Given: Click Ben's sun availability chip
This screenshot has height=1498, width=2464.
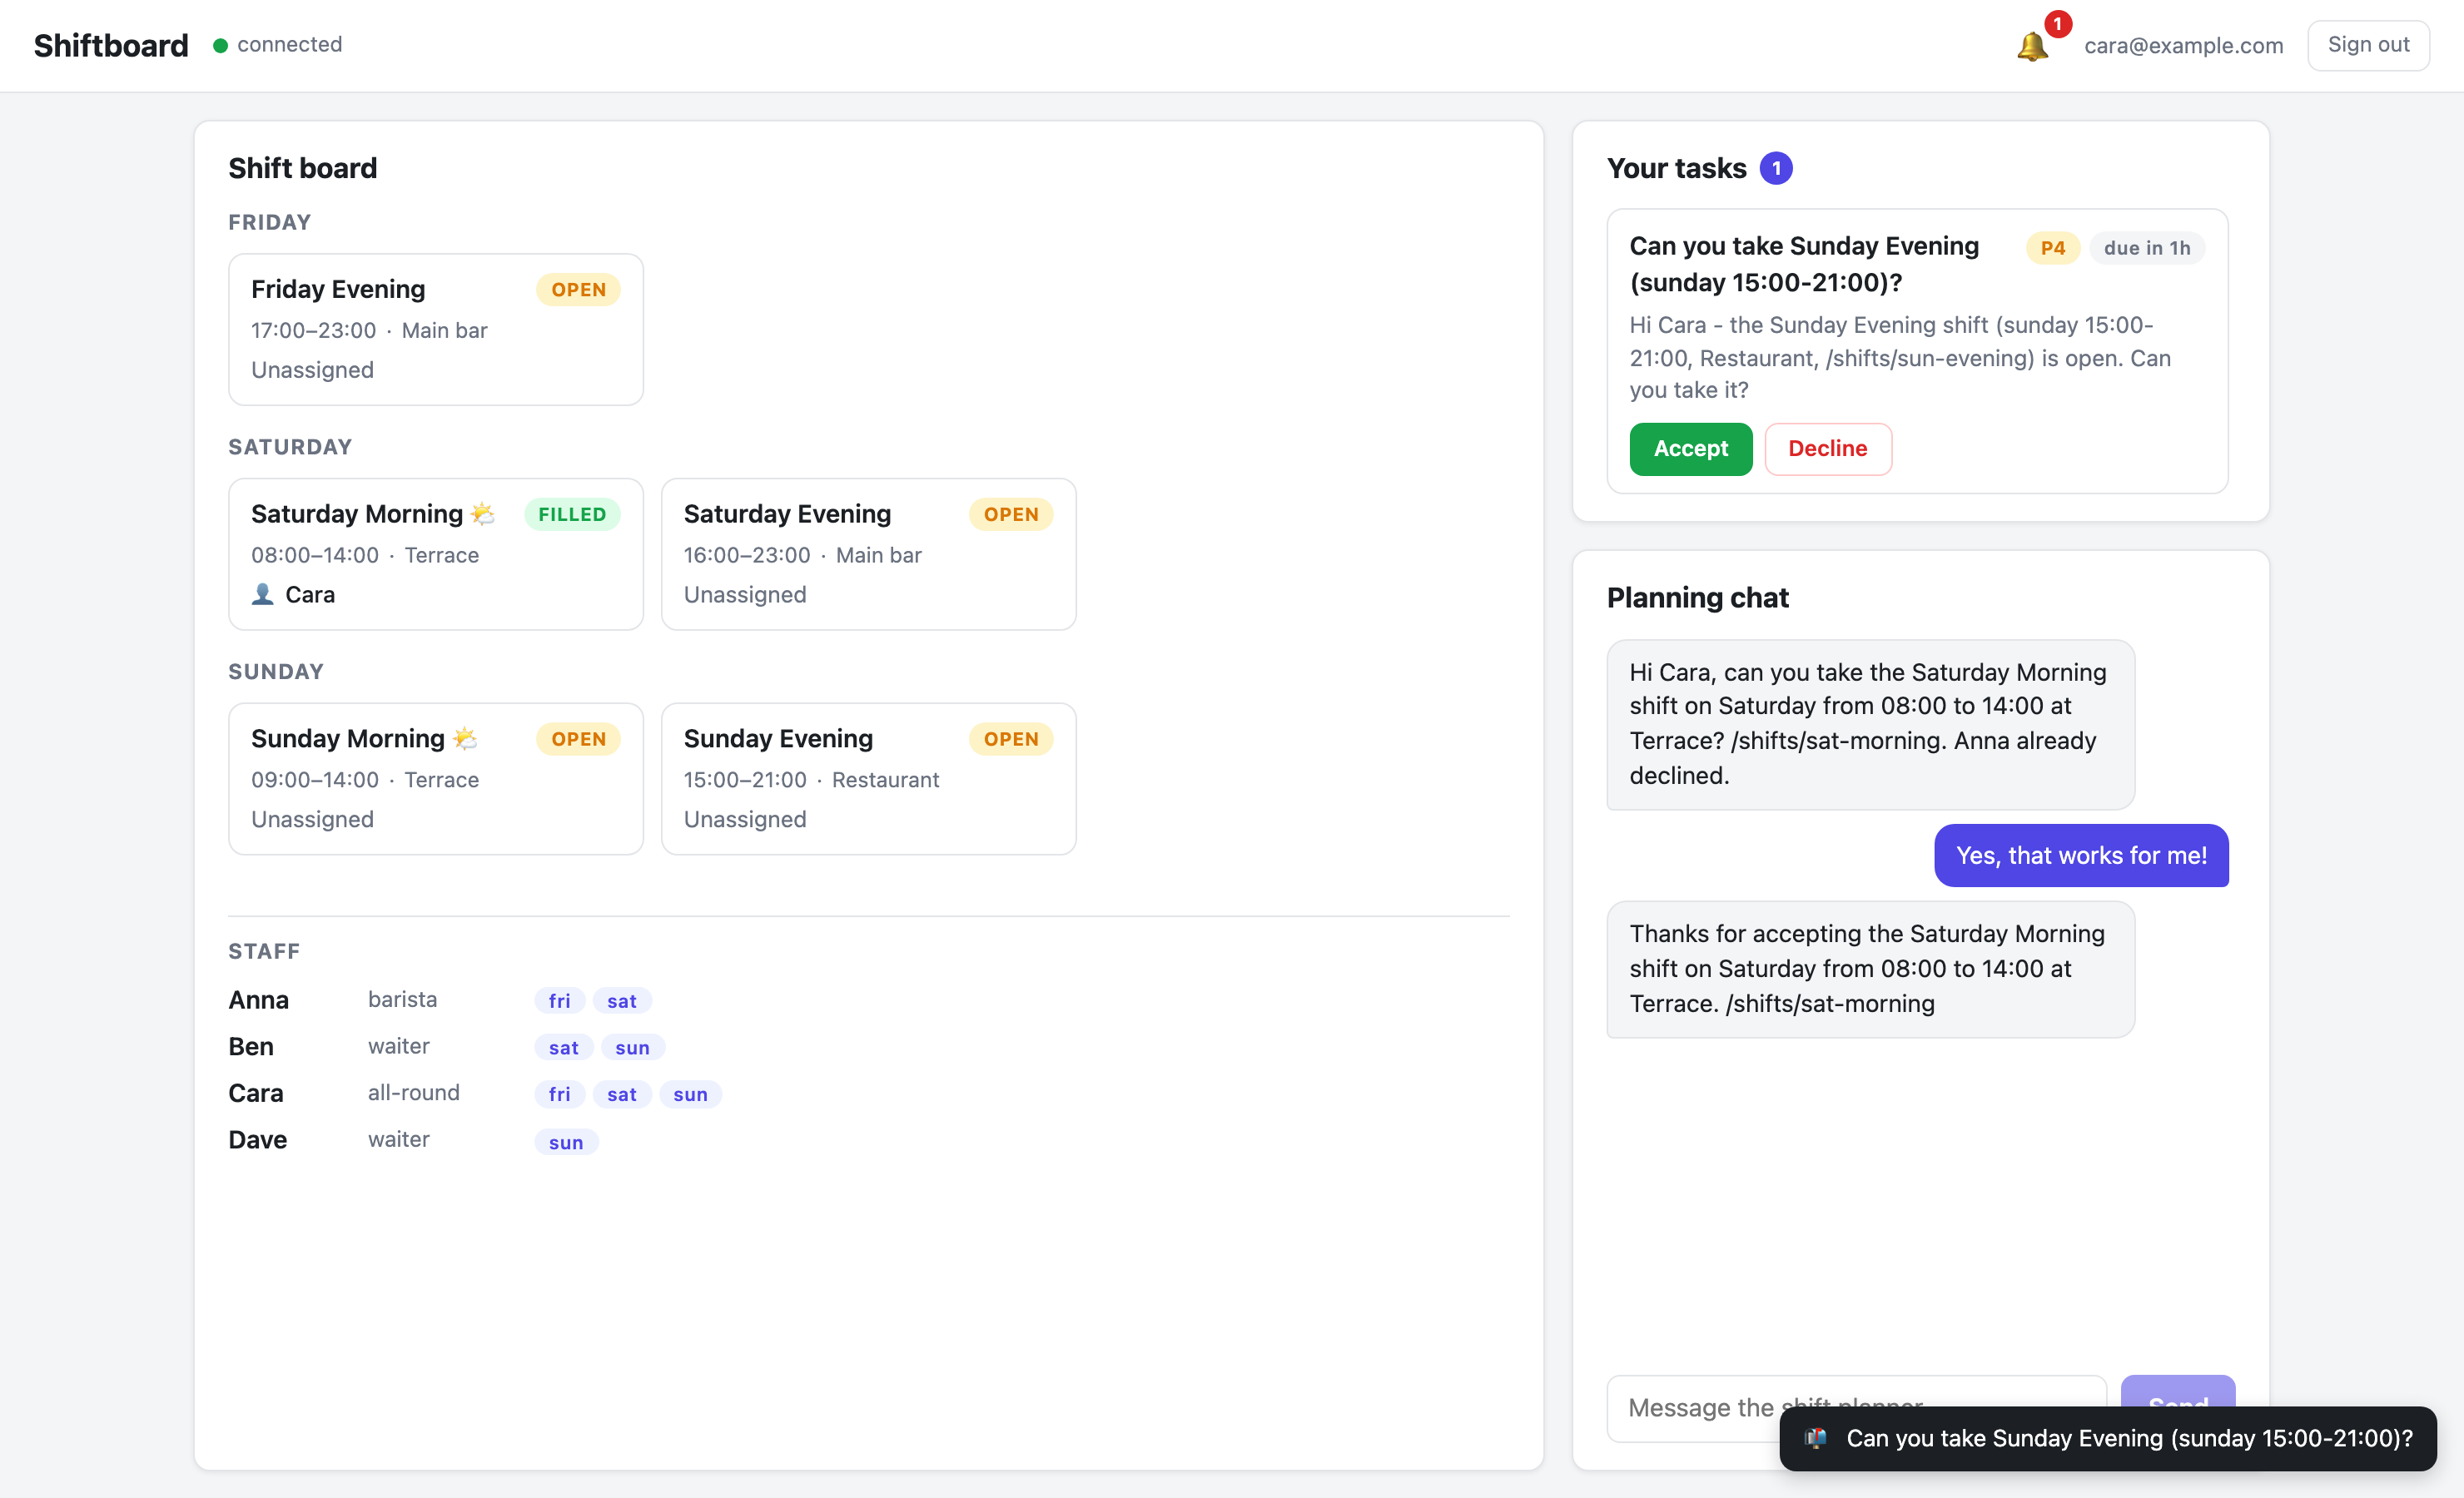Looking at the screenshot, I should [x=632, y=1048].
